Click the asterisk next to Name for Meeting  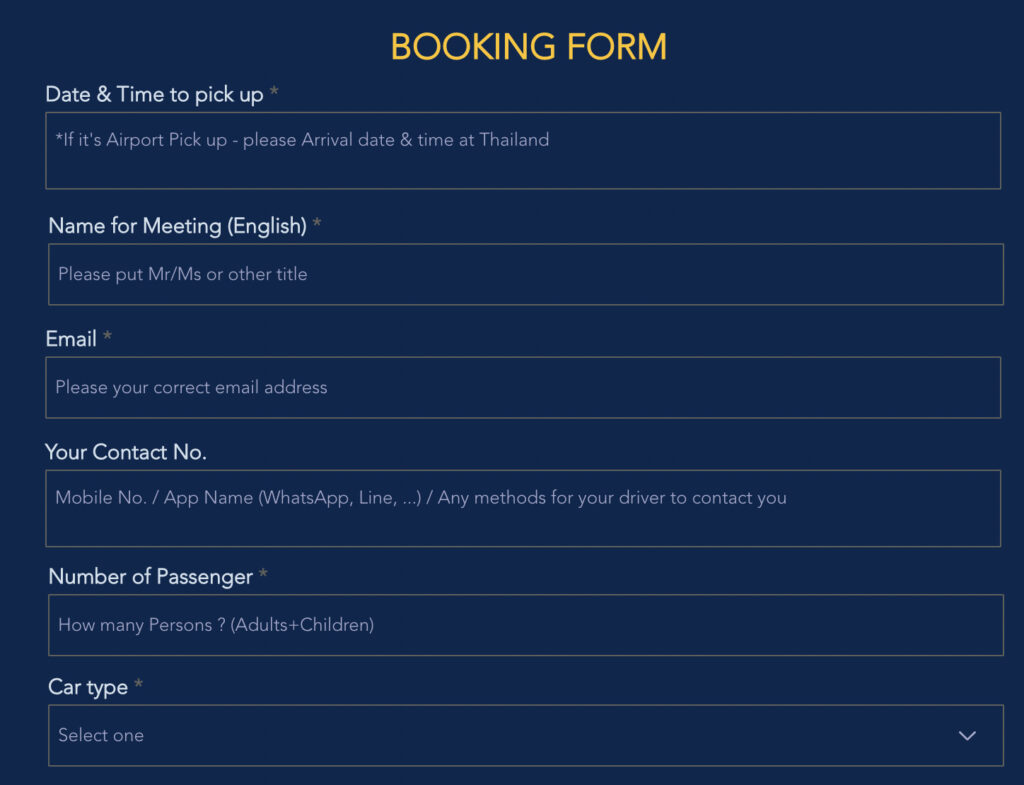tap(317, 226)
